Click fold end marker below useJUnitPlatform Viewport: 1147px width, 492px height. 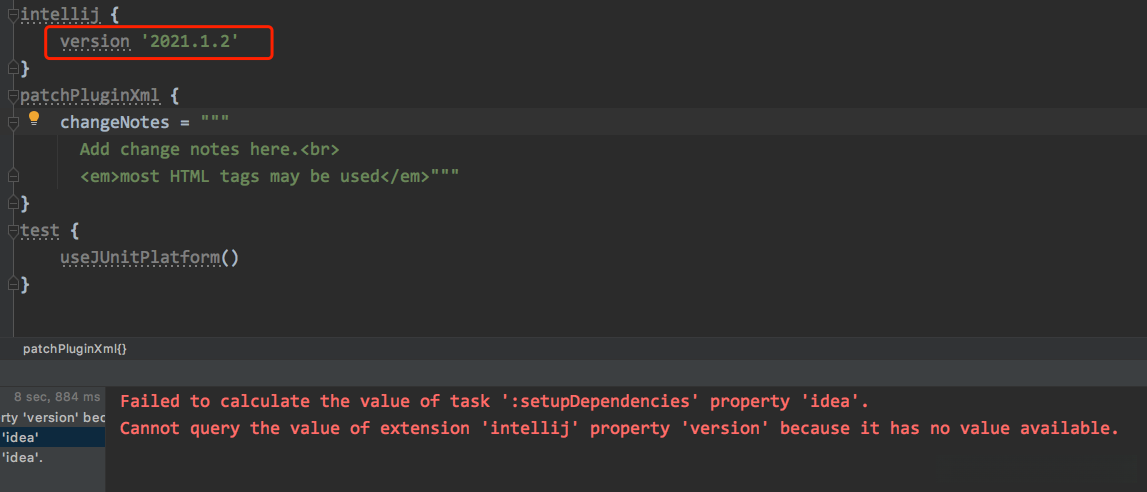(12, 285)
